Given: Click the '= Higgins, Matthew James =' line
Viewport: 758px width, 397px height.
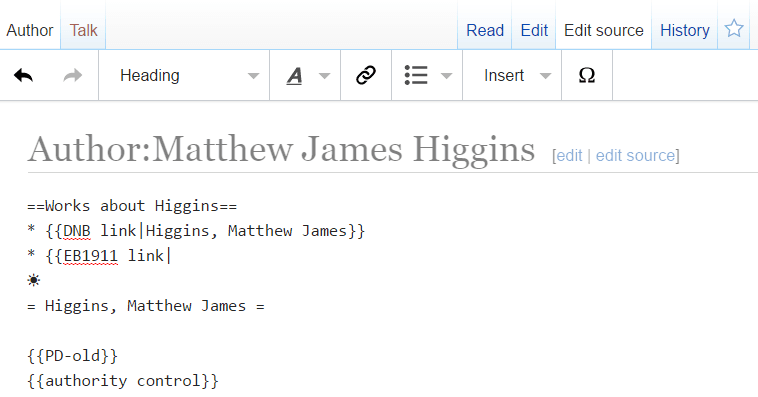Looking at the screenshot, I should 146,306.
